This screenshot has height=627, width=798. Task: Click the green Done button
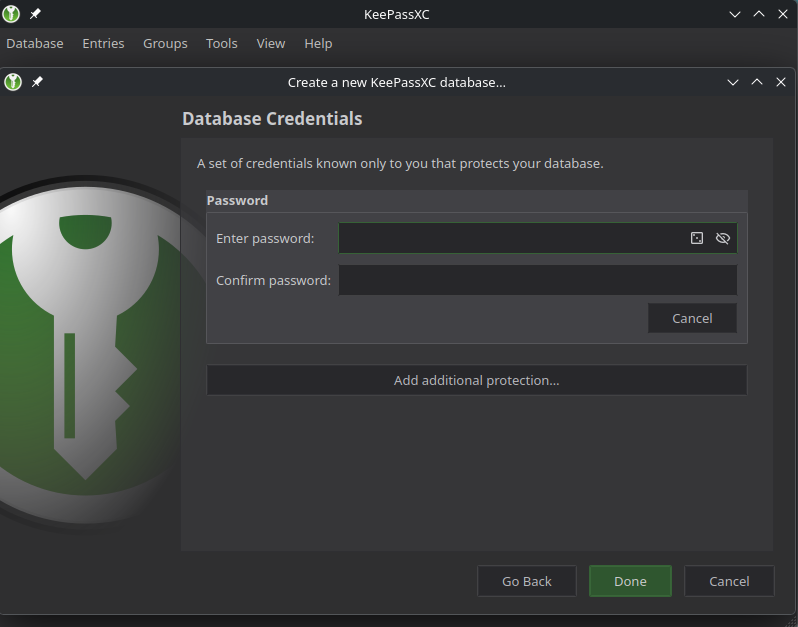[630, 581]
